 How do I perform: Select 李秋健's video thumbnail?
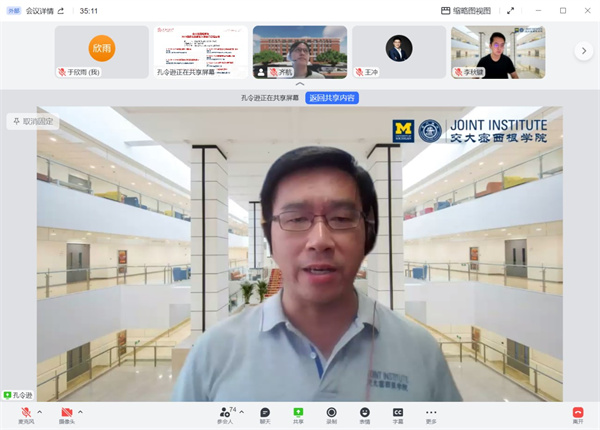pyautogui.click(x=484, y=51)
